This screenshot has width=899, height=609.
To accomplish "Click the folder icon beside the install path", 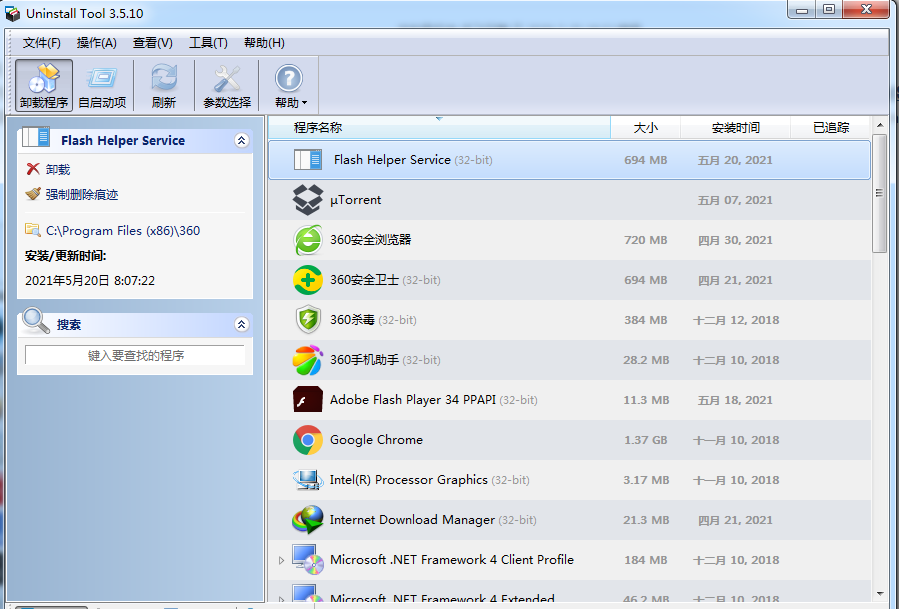I will (33, 230).
